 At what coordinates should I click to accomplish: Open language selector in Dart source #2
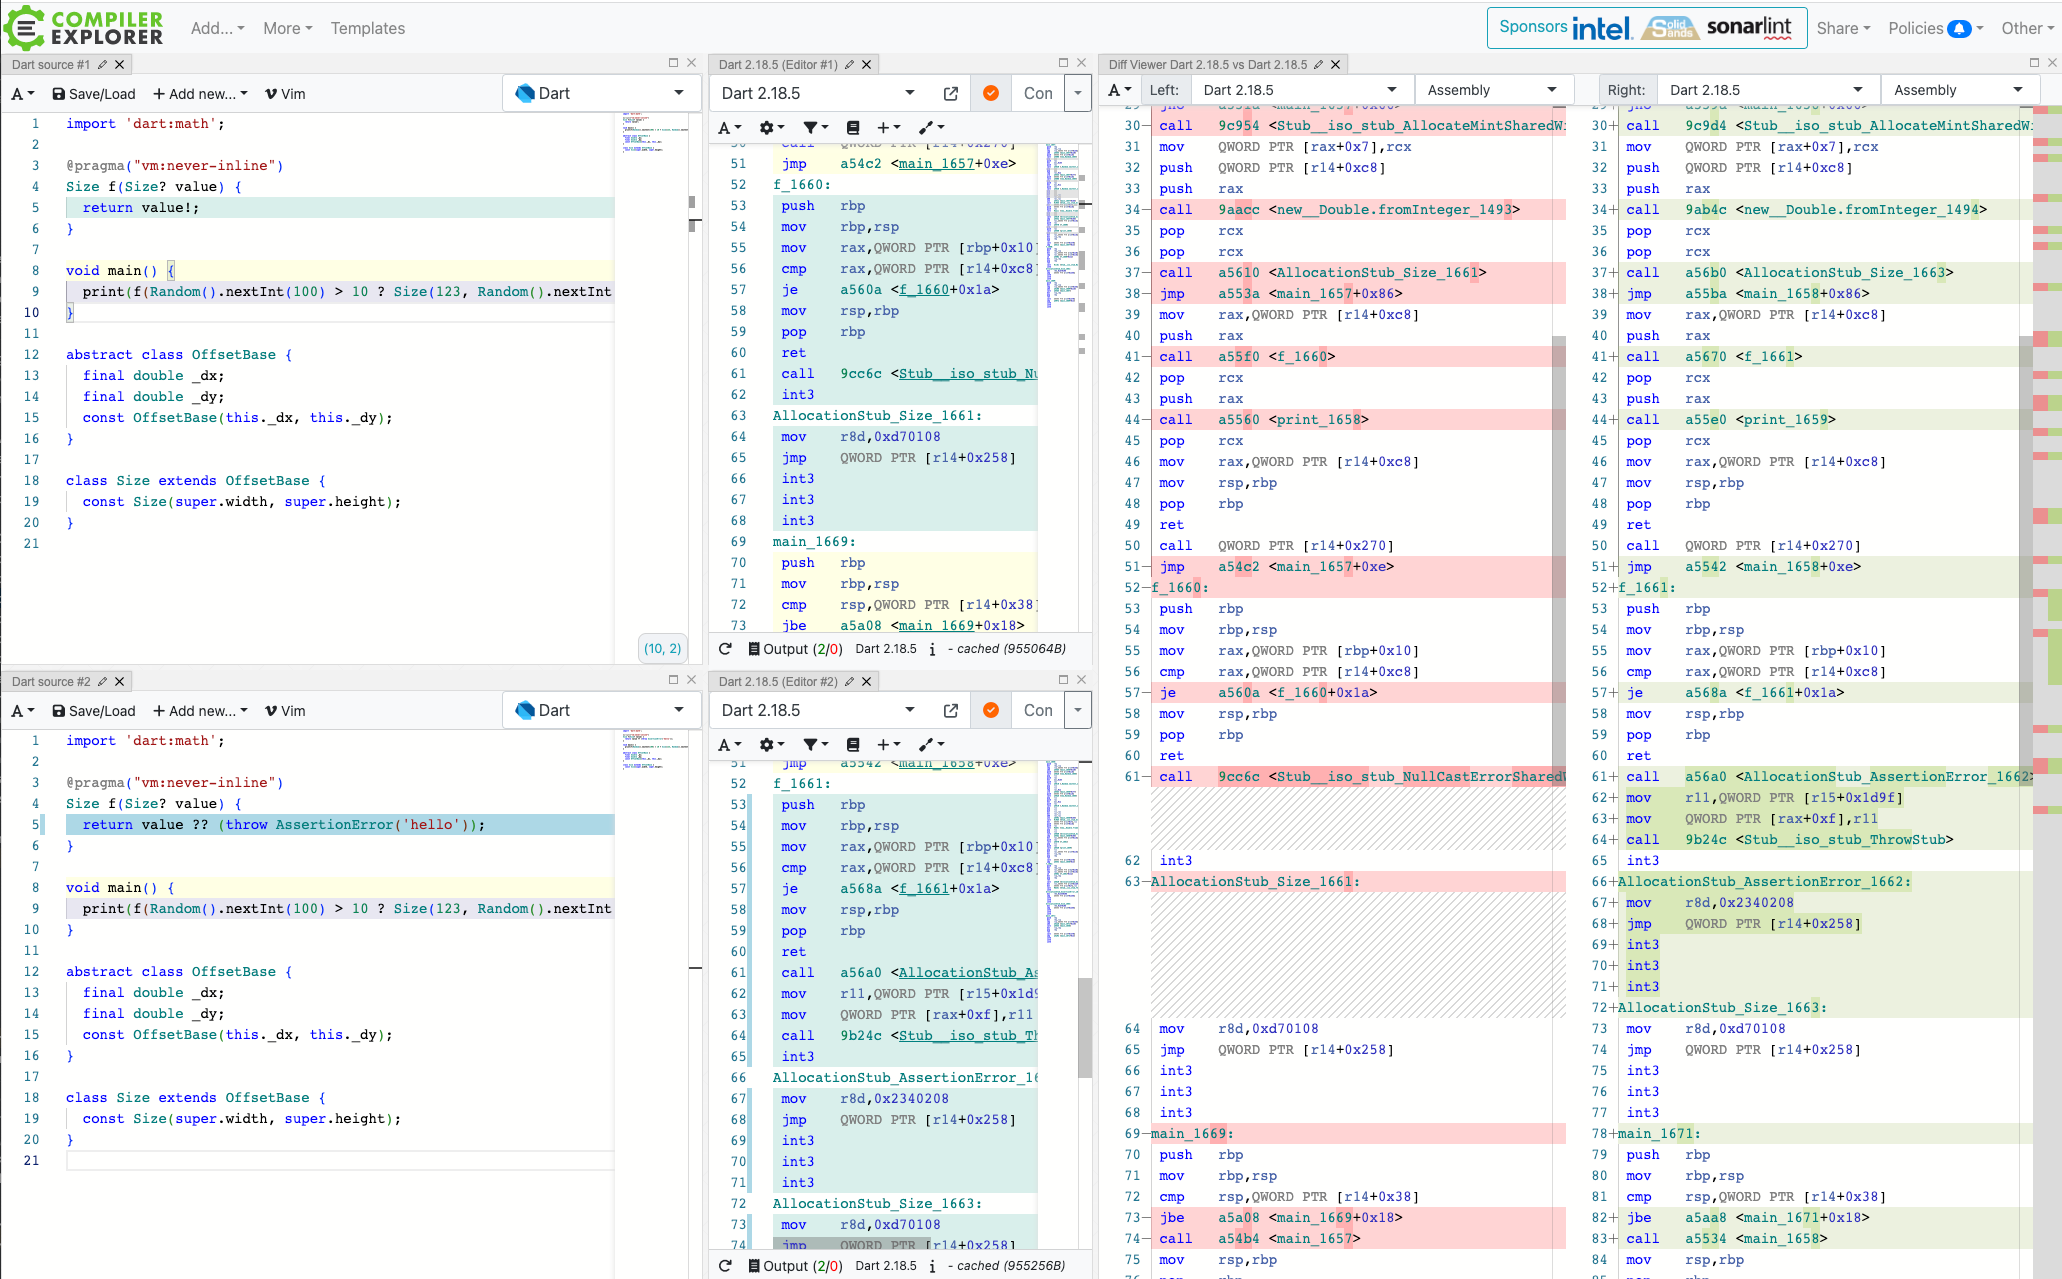(601, 710)
